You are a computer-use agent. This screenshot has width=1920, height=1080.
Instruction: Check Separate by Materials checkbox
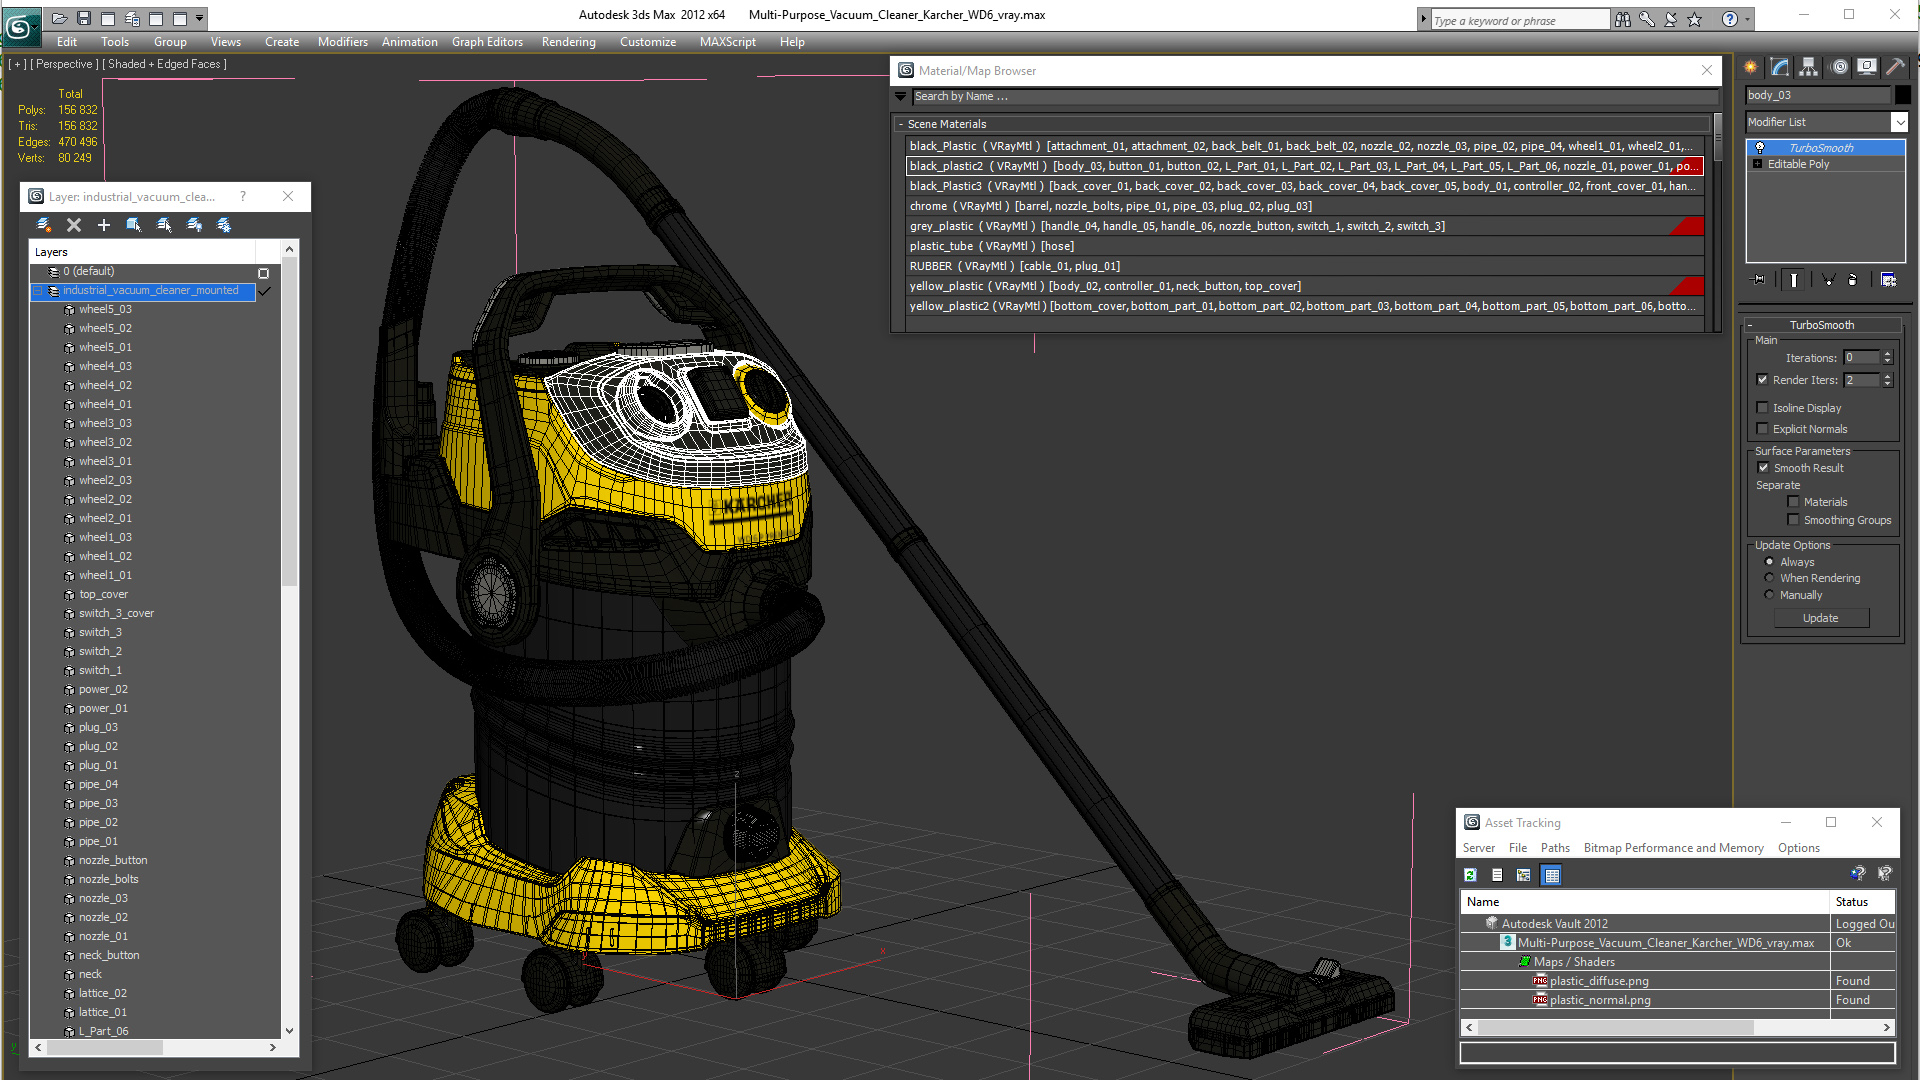click(x=1794, y=502)
